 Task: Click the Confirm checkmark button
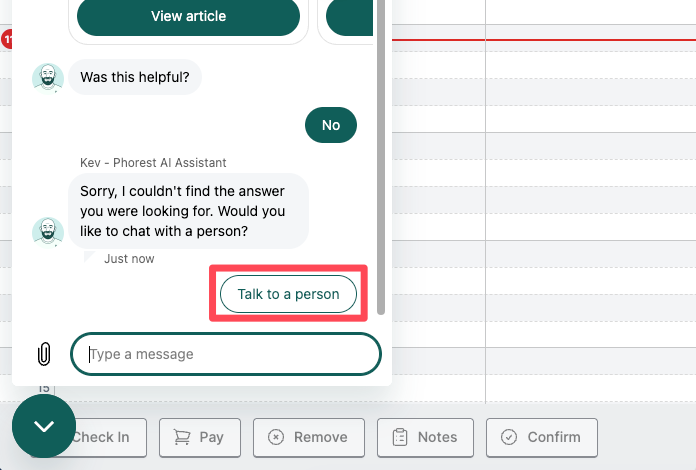[541, 437]
